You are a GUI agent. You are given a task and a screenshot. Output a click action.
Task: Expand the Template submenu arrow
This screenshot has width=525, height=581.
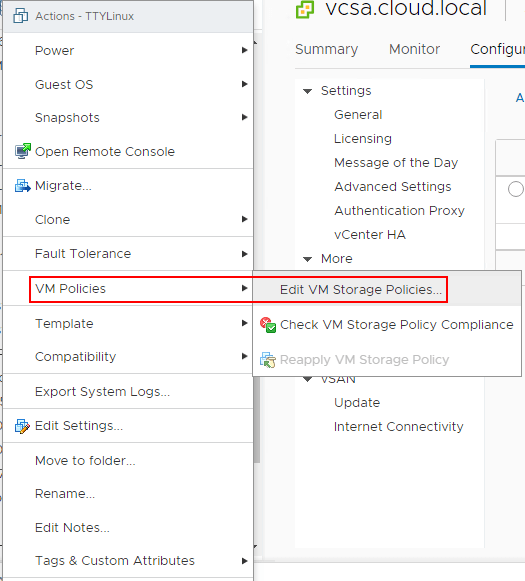point(244,323)
